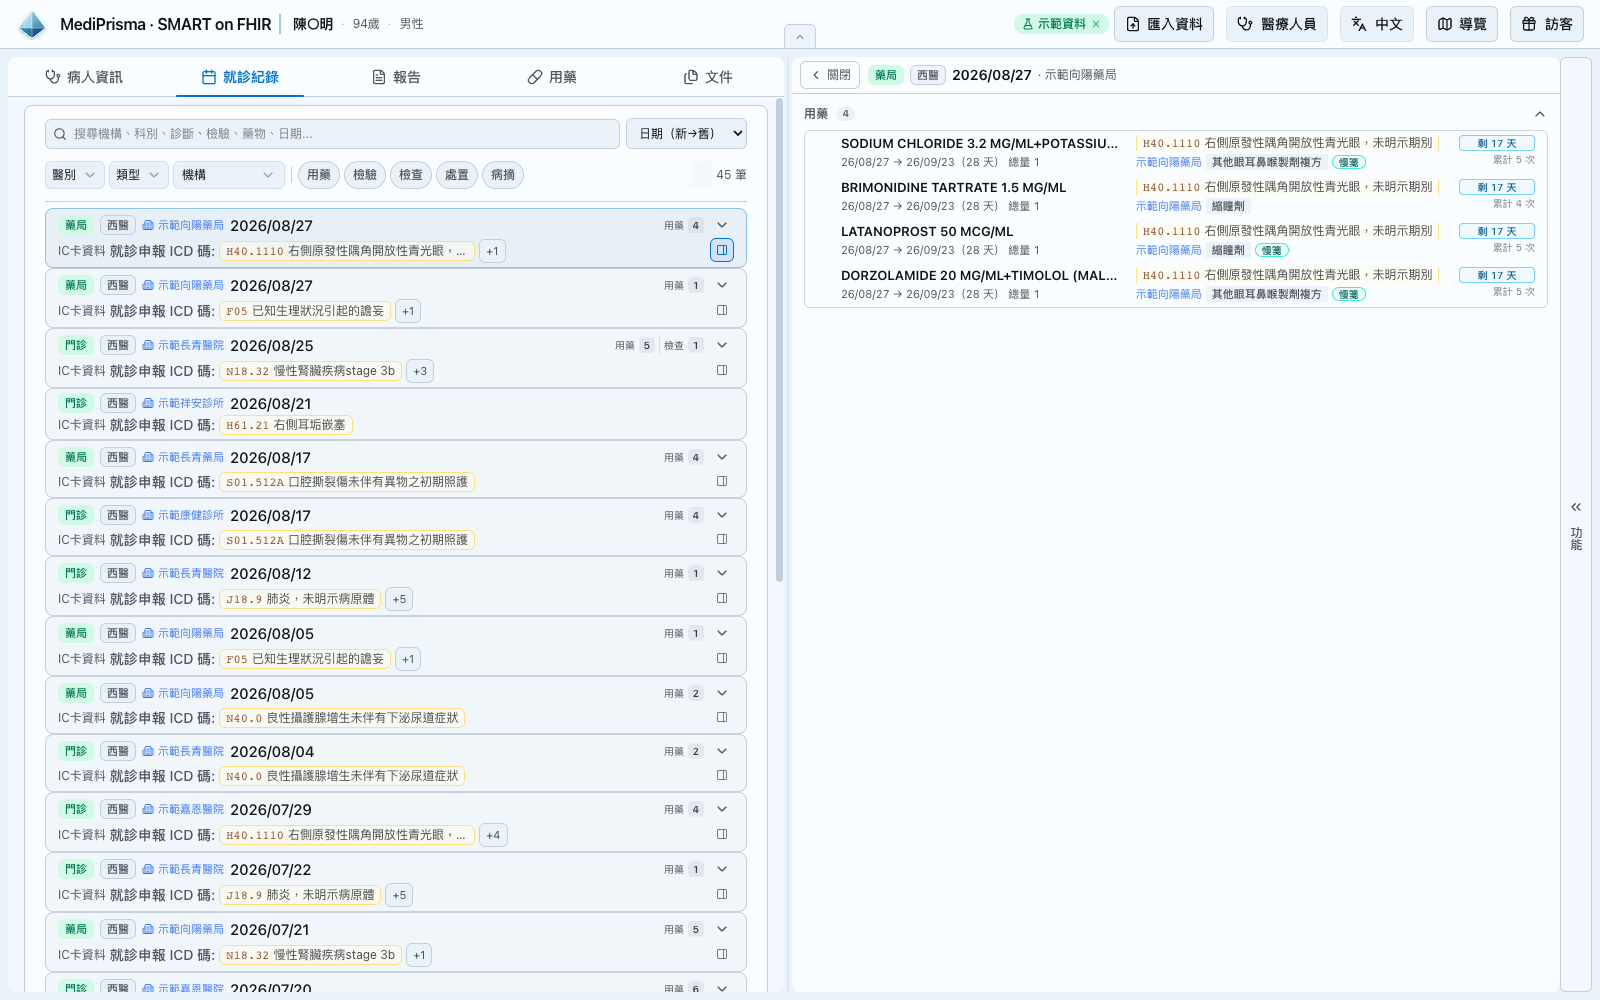Open 匯入資料 import dialog
The width and height of the screenshot is (1600, 1000).
point(1164,24)
